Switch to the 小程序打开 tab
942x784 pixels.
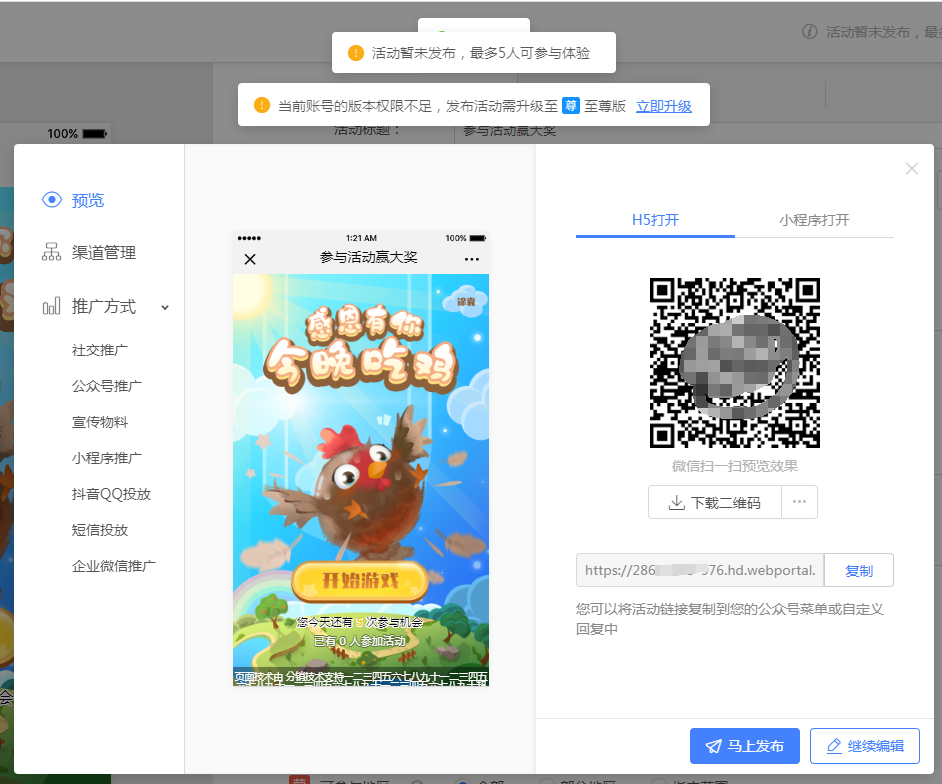click(x=814, y=220)
